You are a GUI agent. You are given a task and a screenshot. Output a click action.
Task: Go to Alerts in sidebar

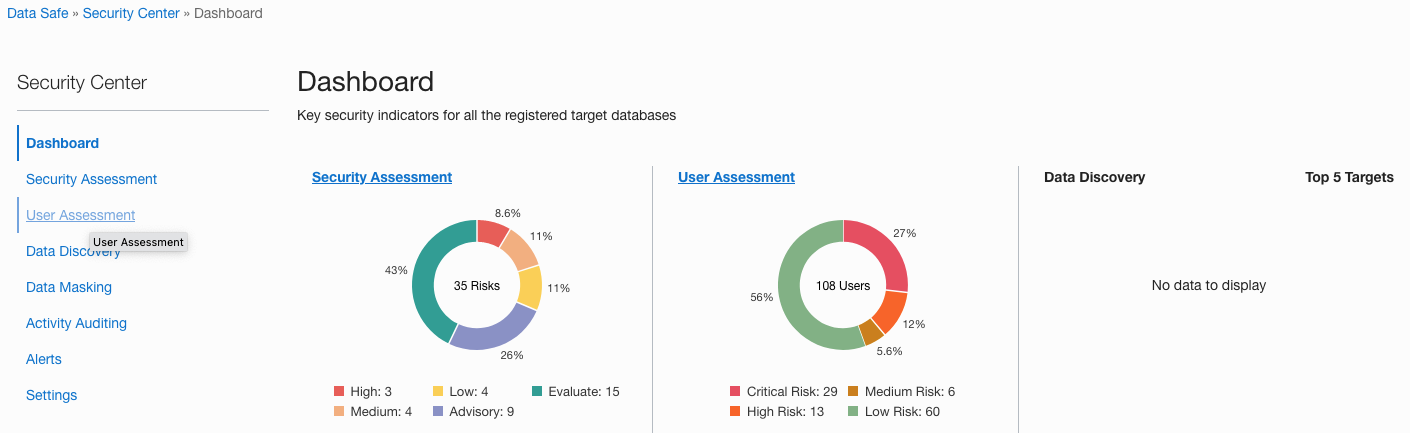pyautogui.click(x=44, y=359)
